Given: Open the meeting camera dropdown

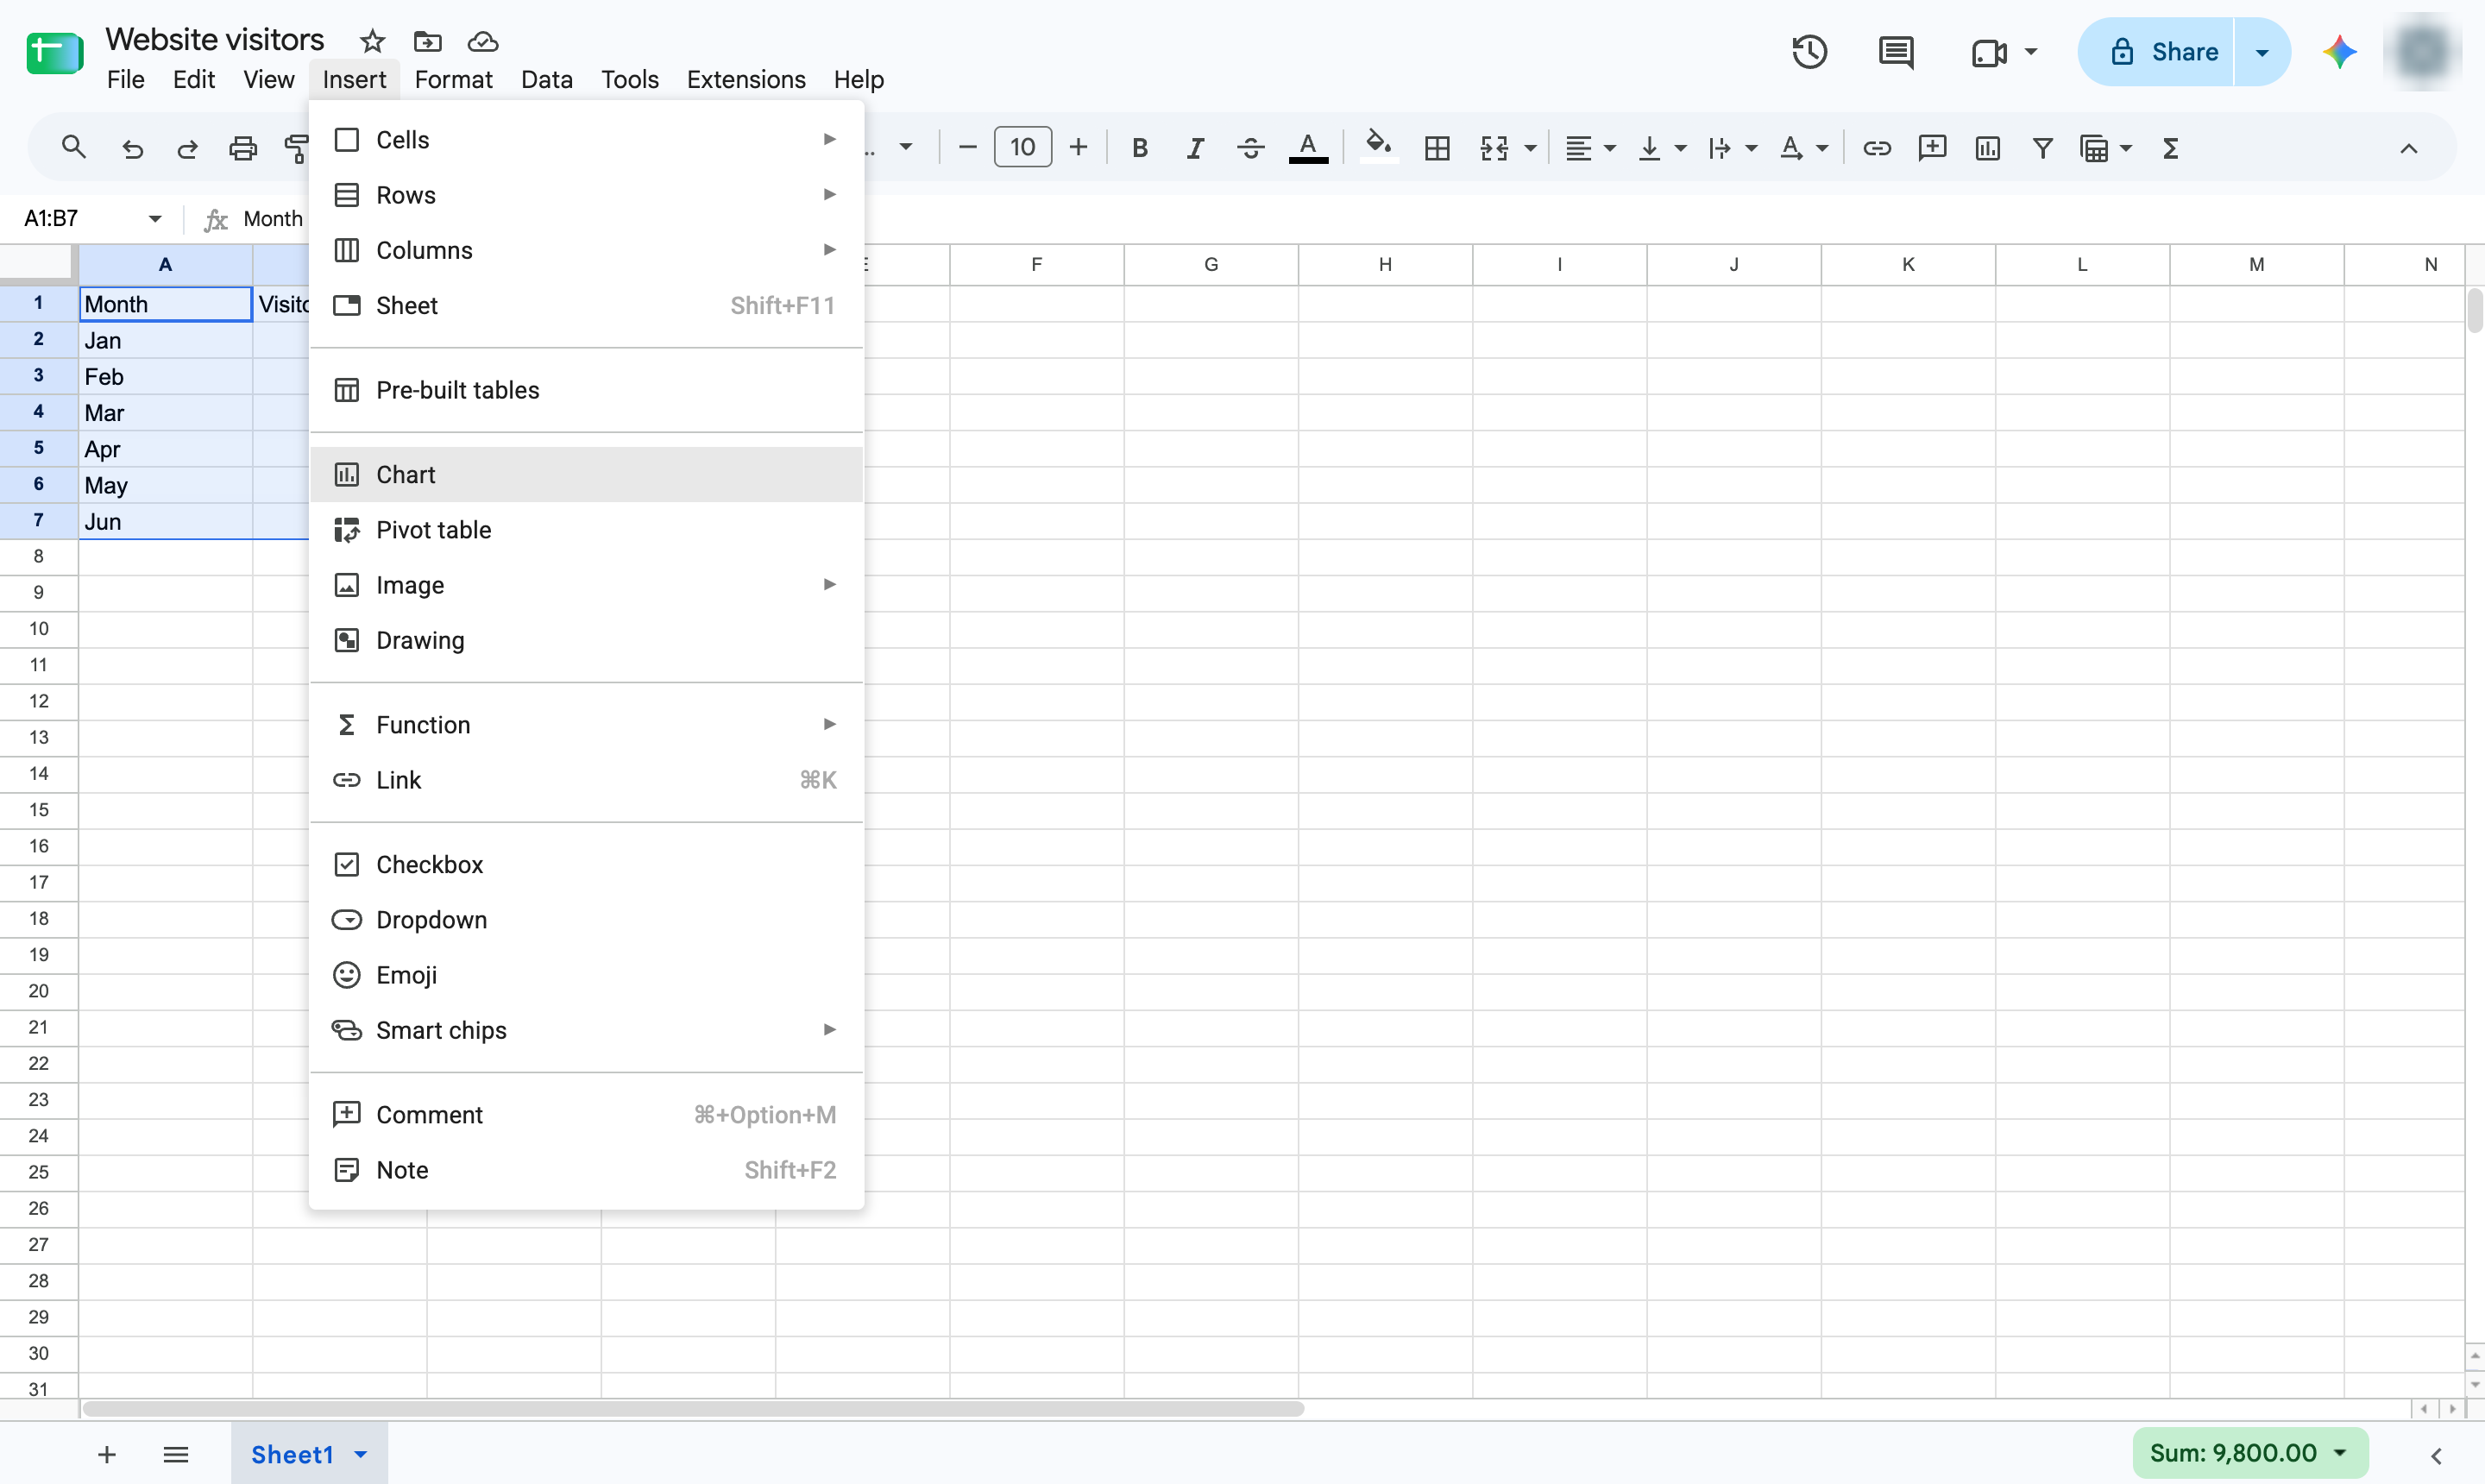Looking at the screenshot, I should click(x=2030, y=52).
